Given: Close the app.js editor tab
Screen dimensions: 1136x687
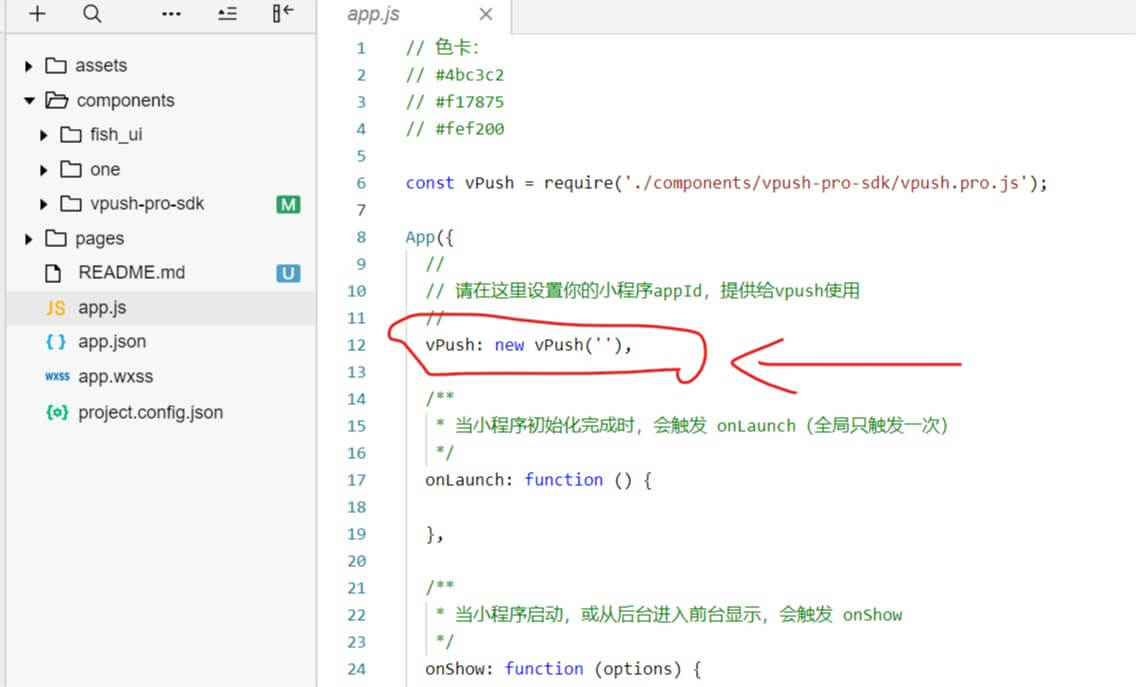Looking at the screenshot, I should pyautogui.click(x=485, y=14).
